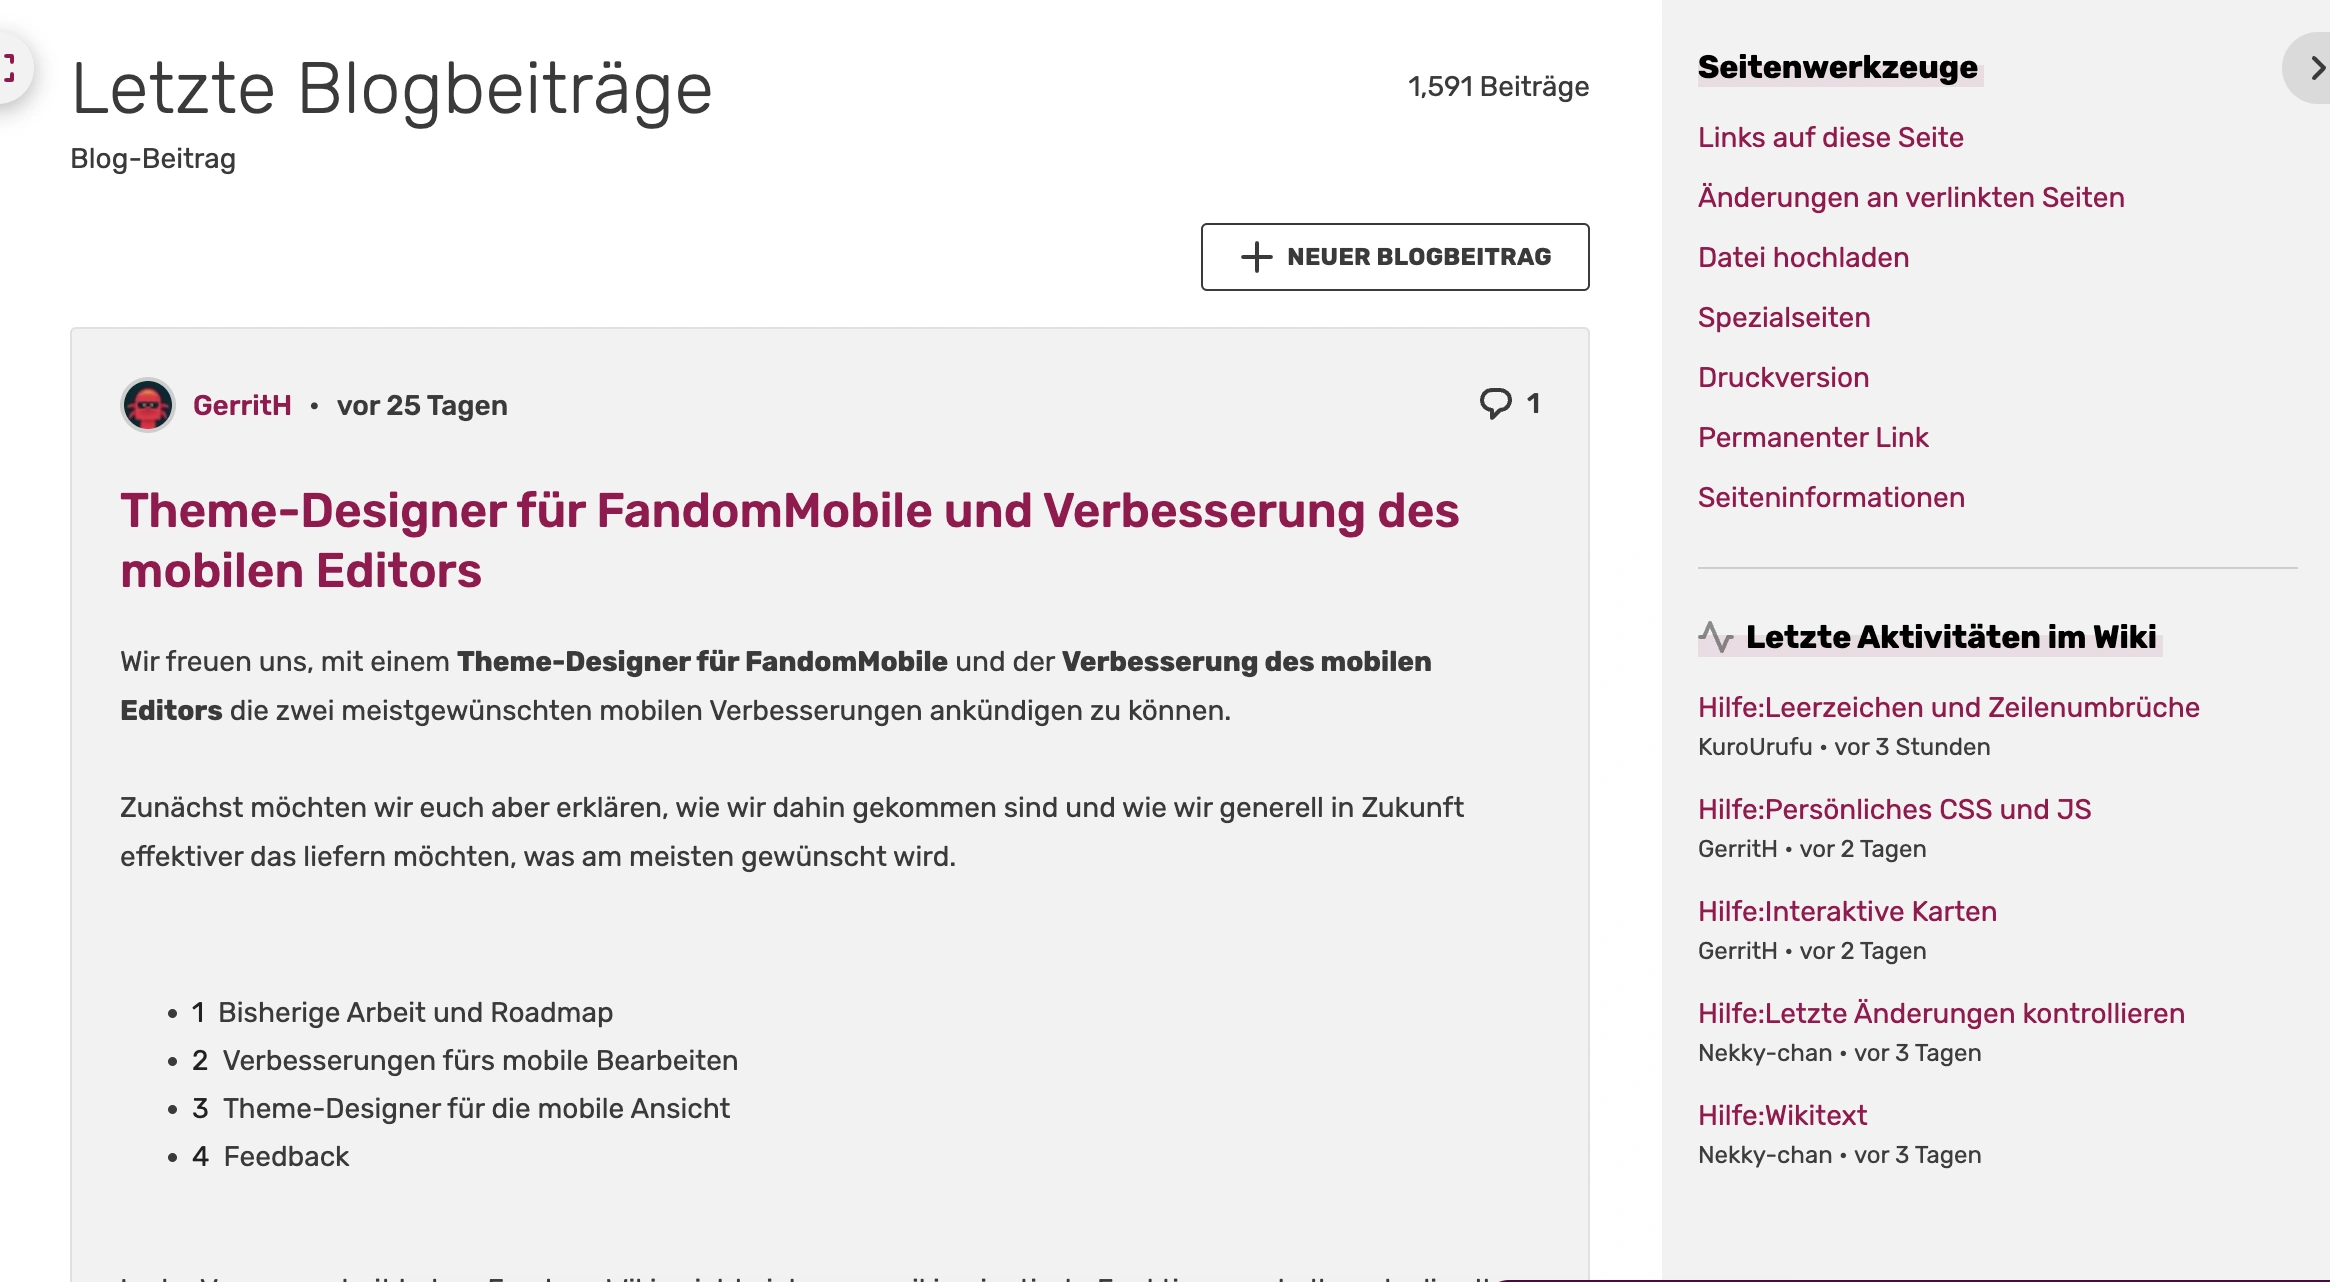2330x1282 pixels.
Task: Open Hilfe:Letzte Änderungen kontrollieren
Action: point(1941,1013)
